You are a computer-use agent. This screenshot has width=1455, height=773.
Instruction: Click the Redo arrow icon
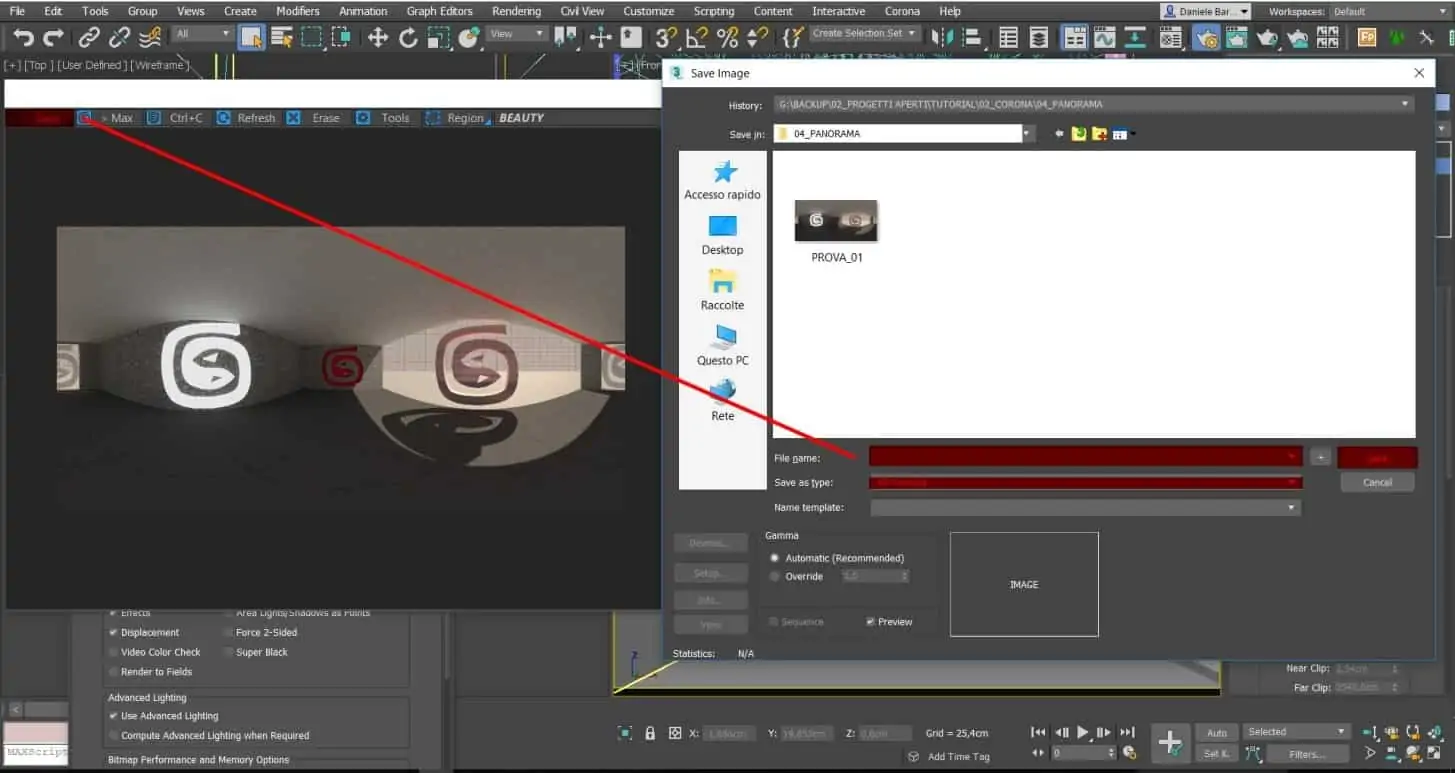tap(53, 38)
